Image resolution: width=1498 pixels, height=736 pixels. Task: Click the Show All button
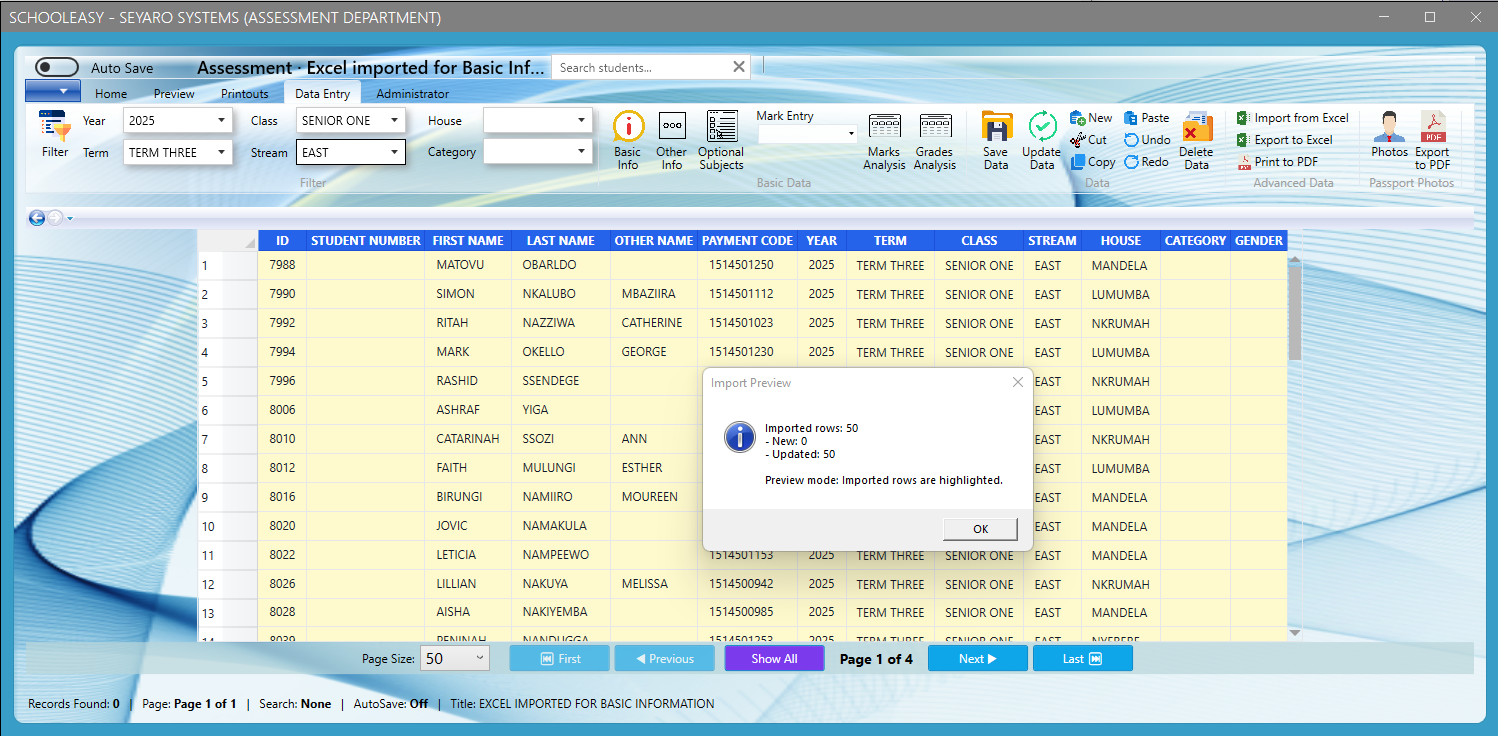pos(774,658)
